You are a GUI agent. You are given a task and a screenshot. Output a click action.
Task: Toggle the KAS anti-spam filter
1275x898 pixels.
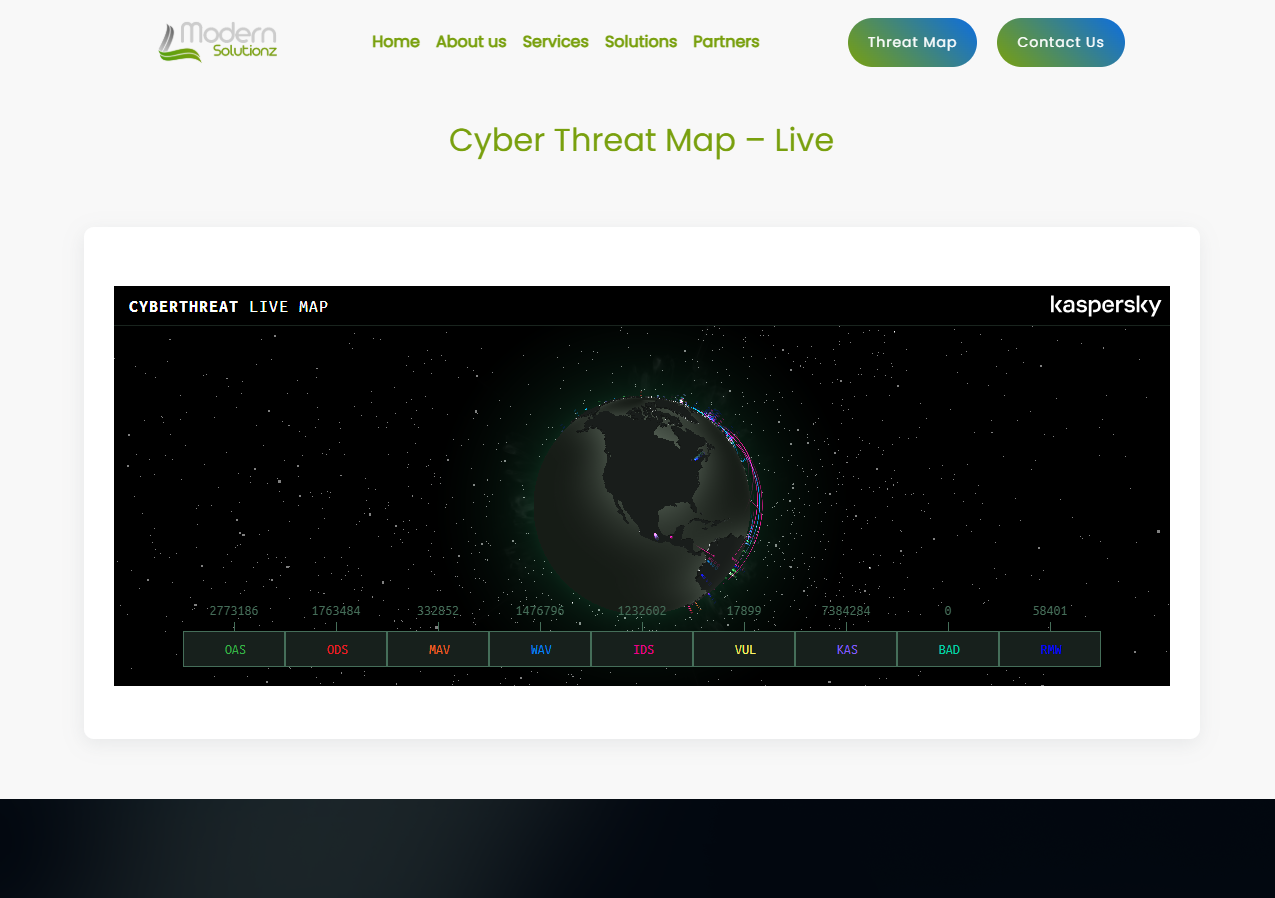pyautogui.click(x=847, y=649)
